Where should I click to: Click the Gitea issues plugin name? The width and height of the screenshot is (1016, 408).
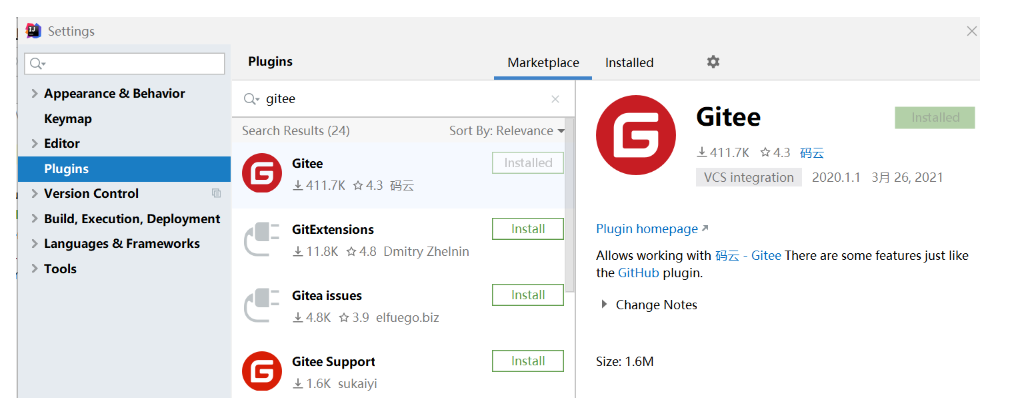tap(327, 296)
